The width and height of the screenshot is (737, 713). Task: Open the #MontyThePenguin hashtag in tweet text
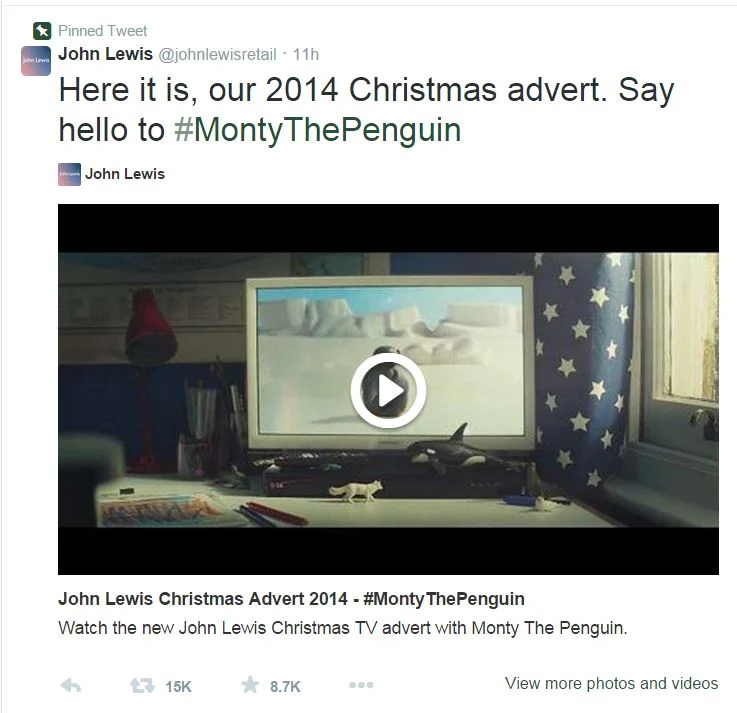317,130
